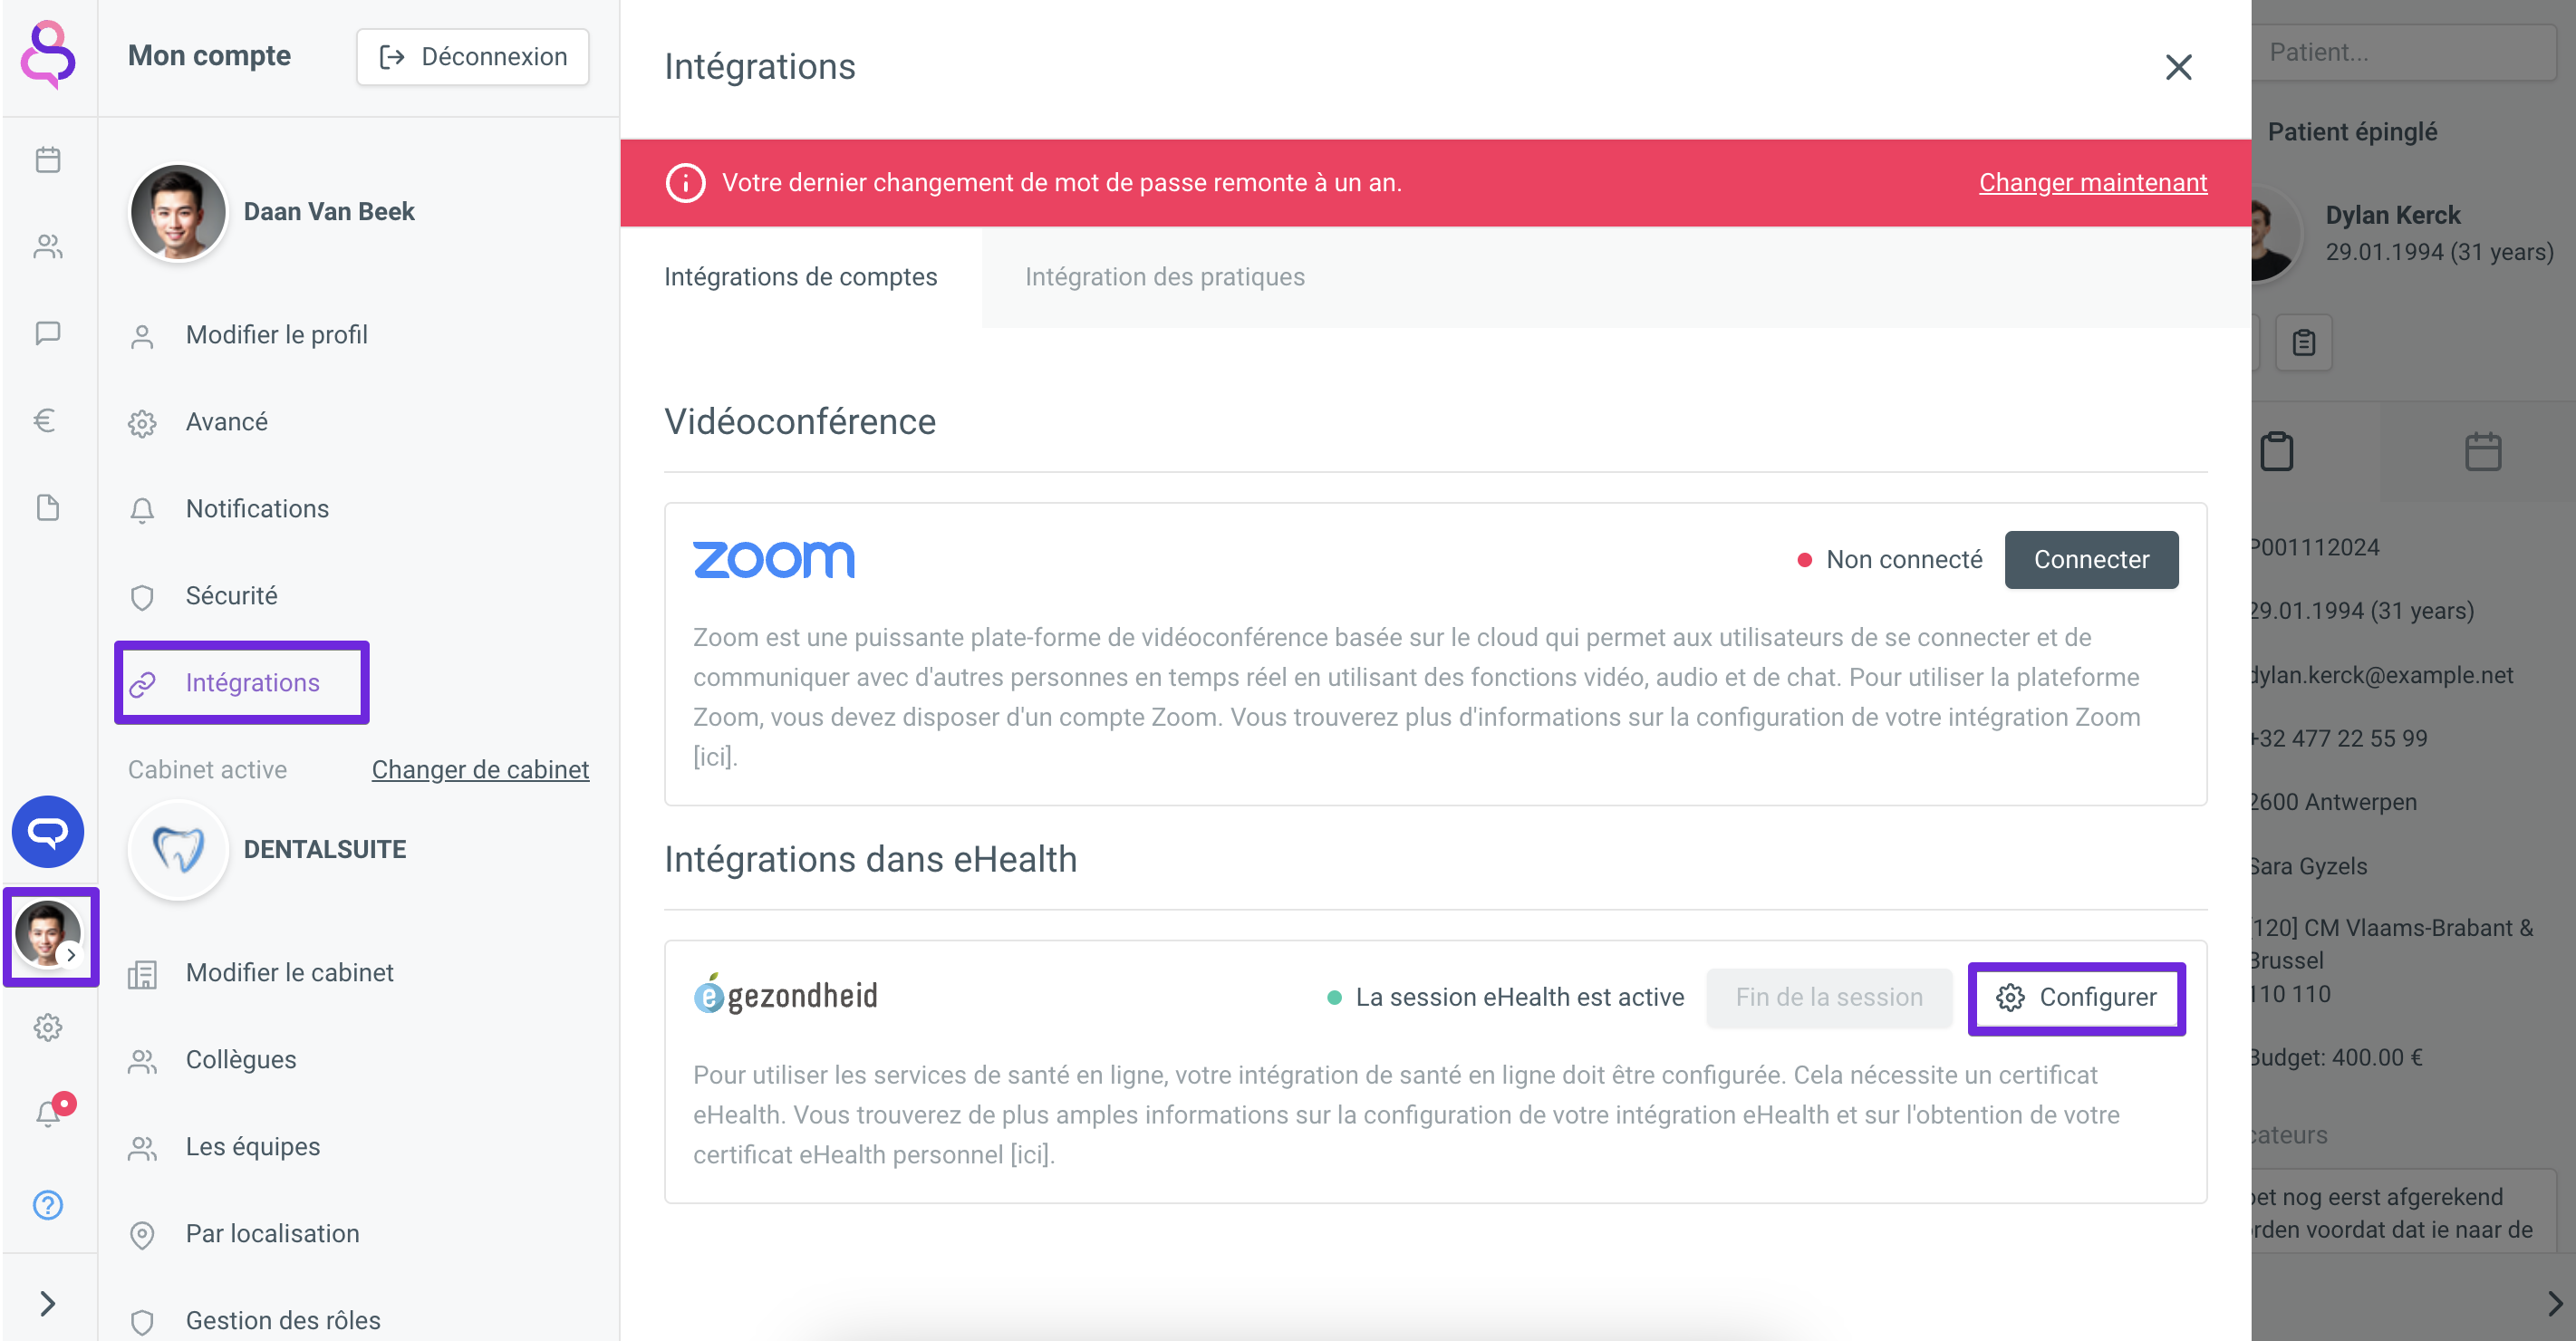Click the Configurer eHealth button
Screen dimensions: 2576x1341
(x=2077, y=998)
